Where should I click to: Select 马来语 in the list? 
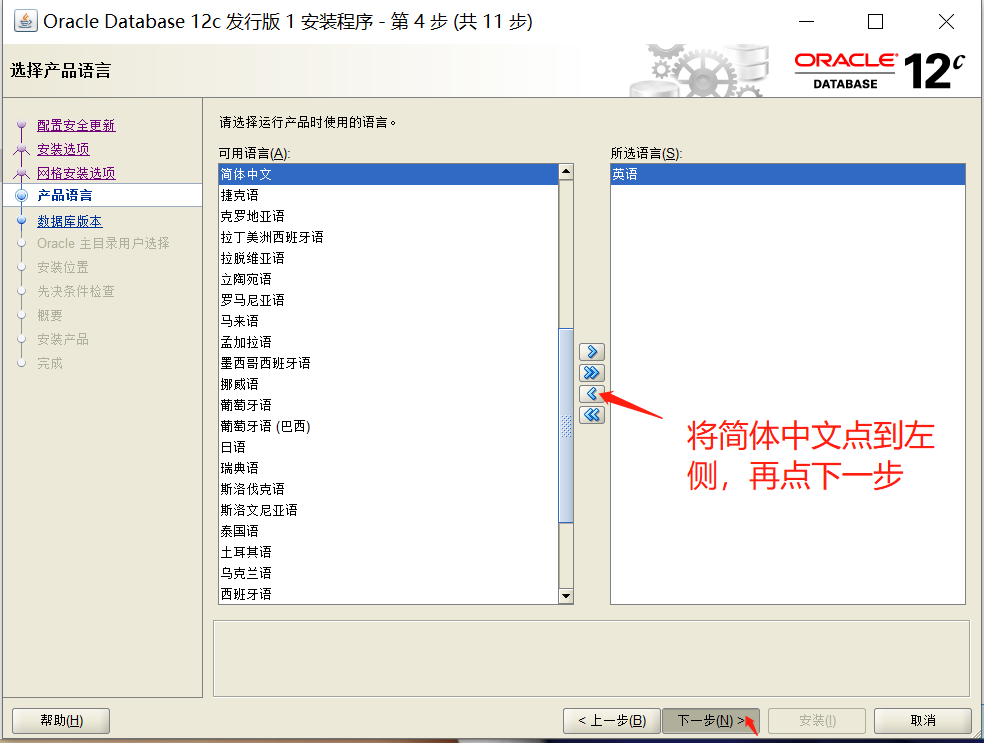(x=388, y=321)
